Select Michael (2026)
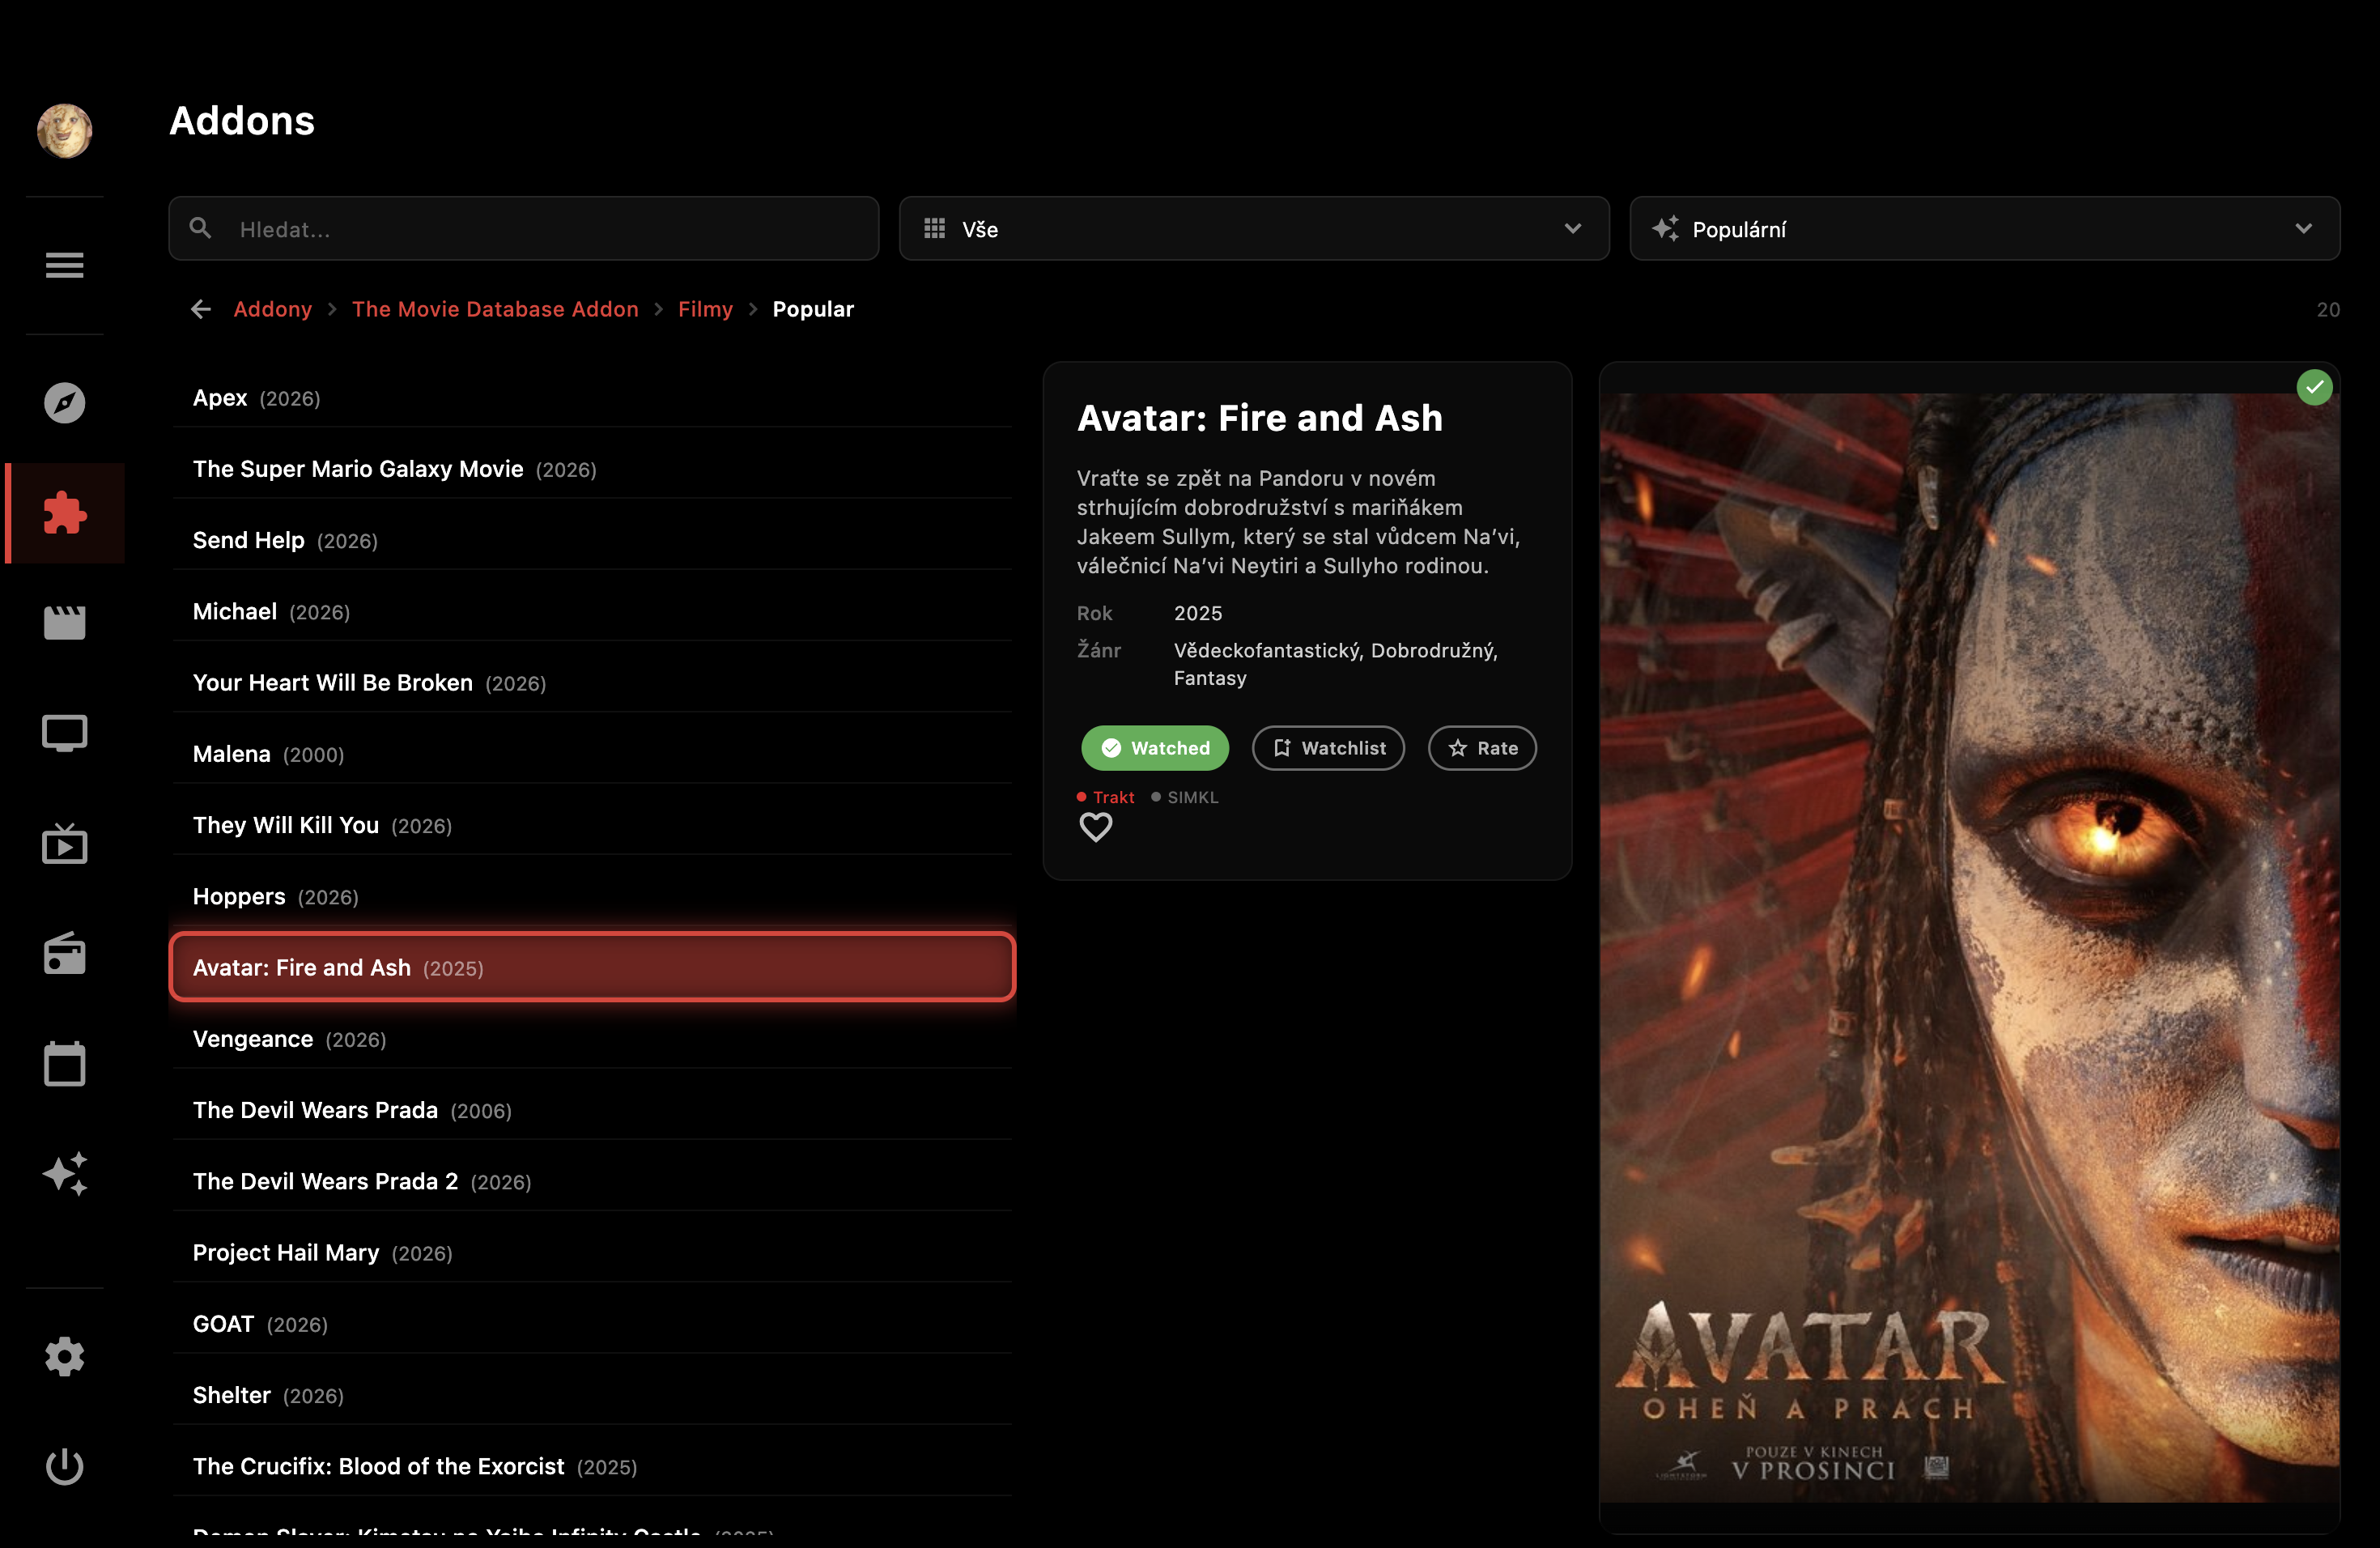Screen dimensions: 2380x1548 [592, 611]
